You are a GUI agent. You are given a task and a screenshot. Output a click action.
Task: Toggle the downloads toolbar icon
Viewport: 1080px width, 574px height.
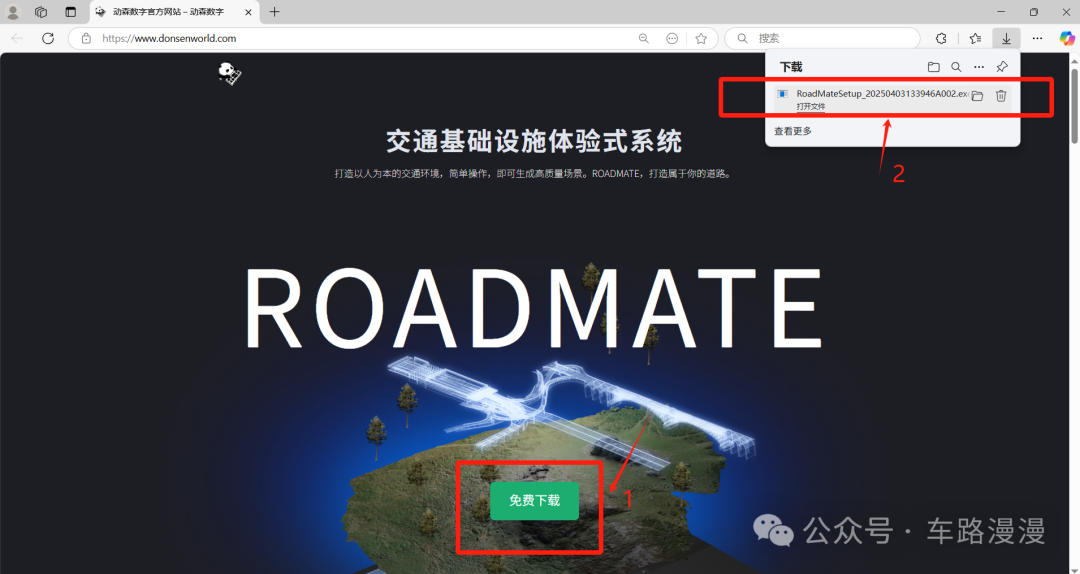1006,39
